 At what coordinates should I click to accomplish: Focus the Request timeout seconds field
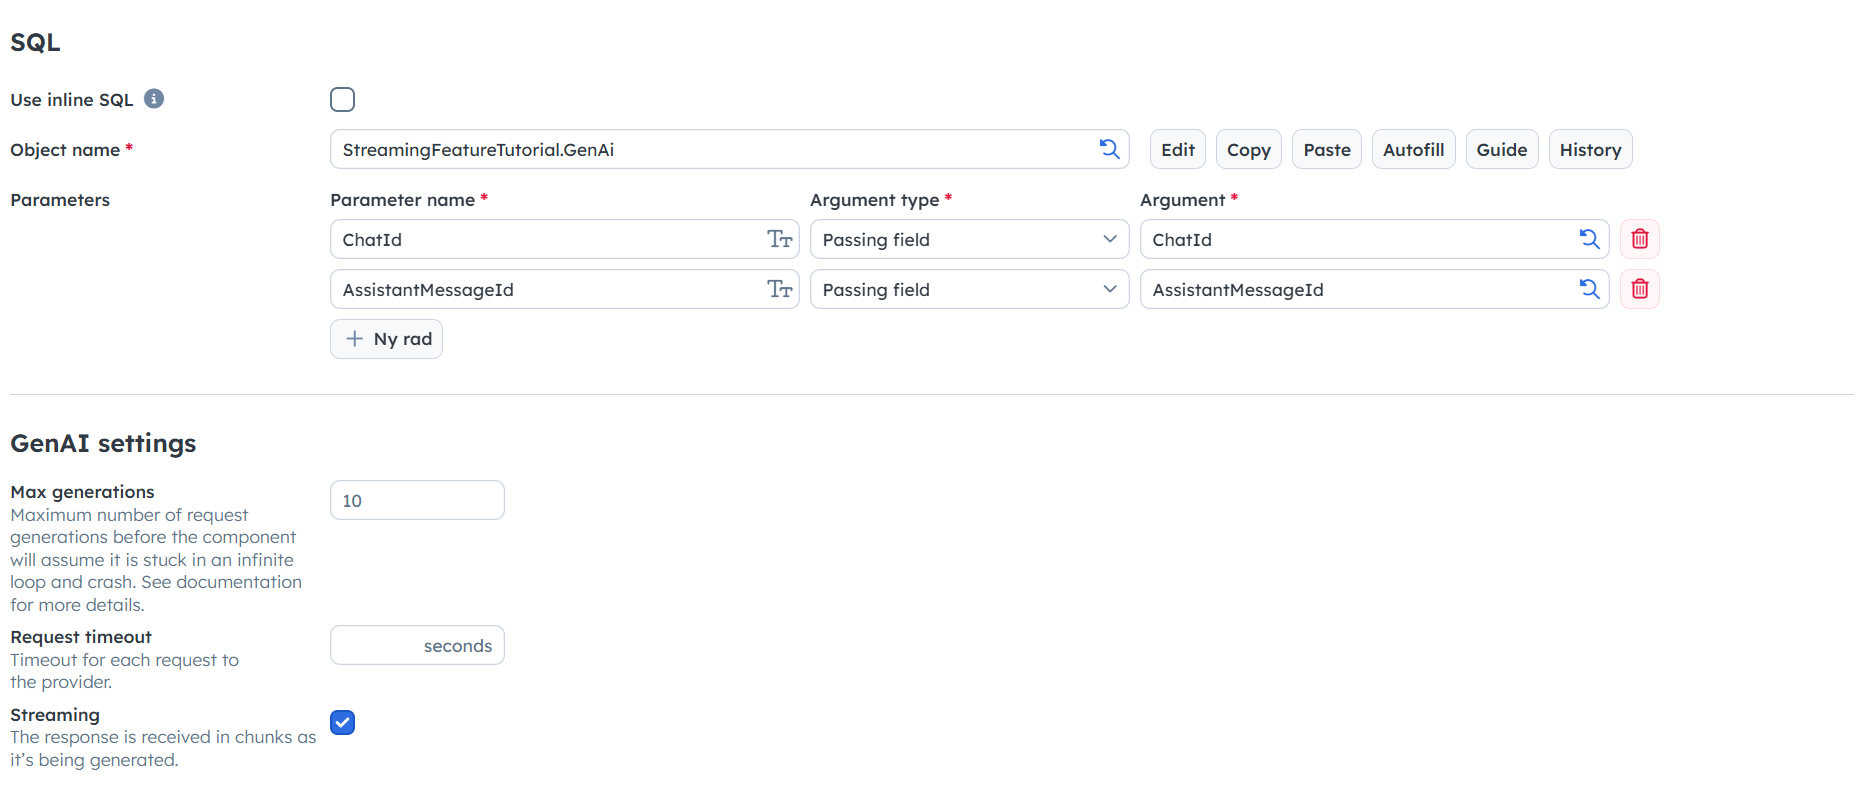417,645
